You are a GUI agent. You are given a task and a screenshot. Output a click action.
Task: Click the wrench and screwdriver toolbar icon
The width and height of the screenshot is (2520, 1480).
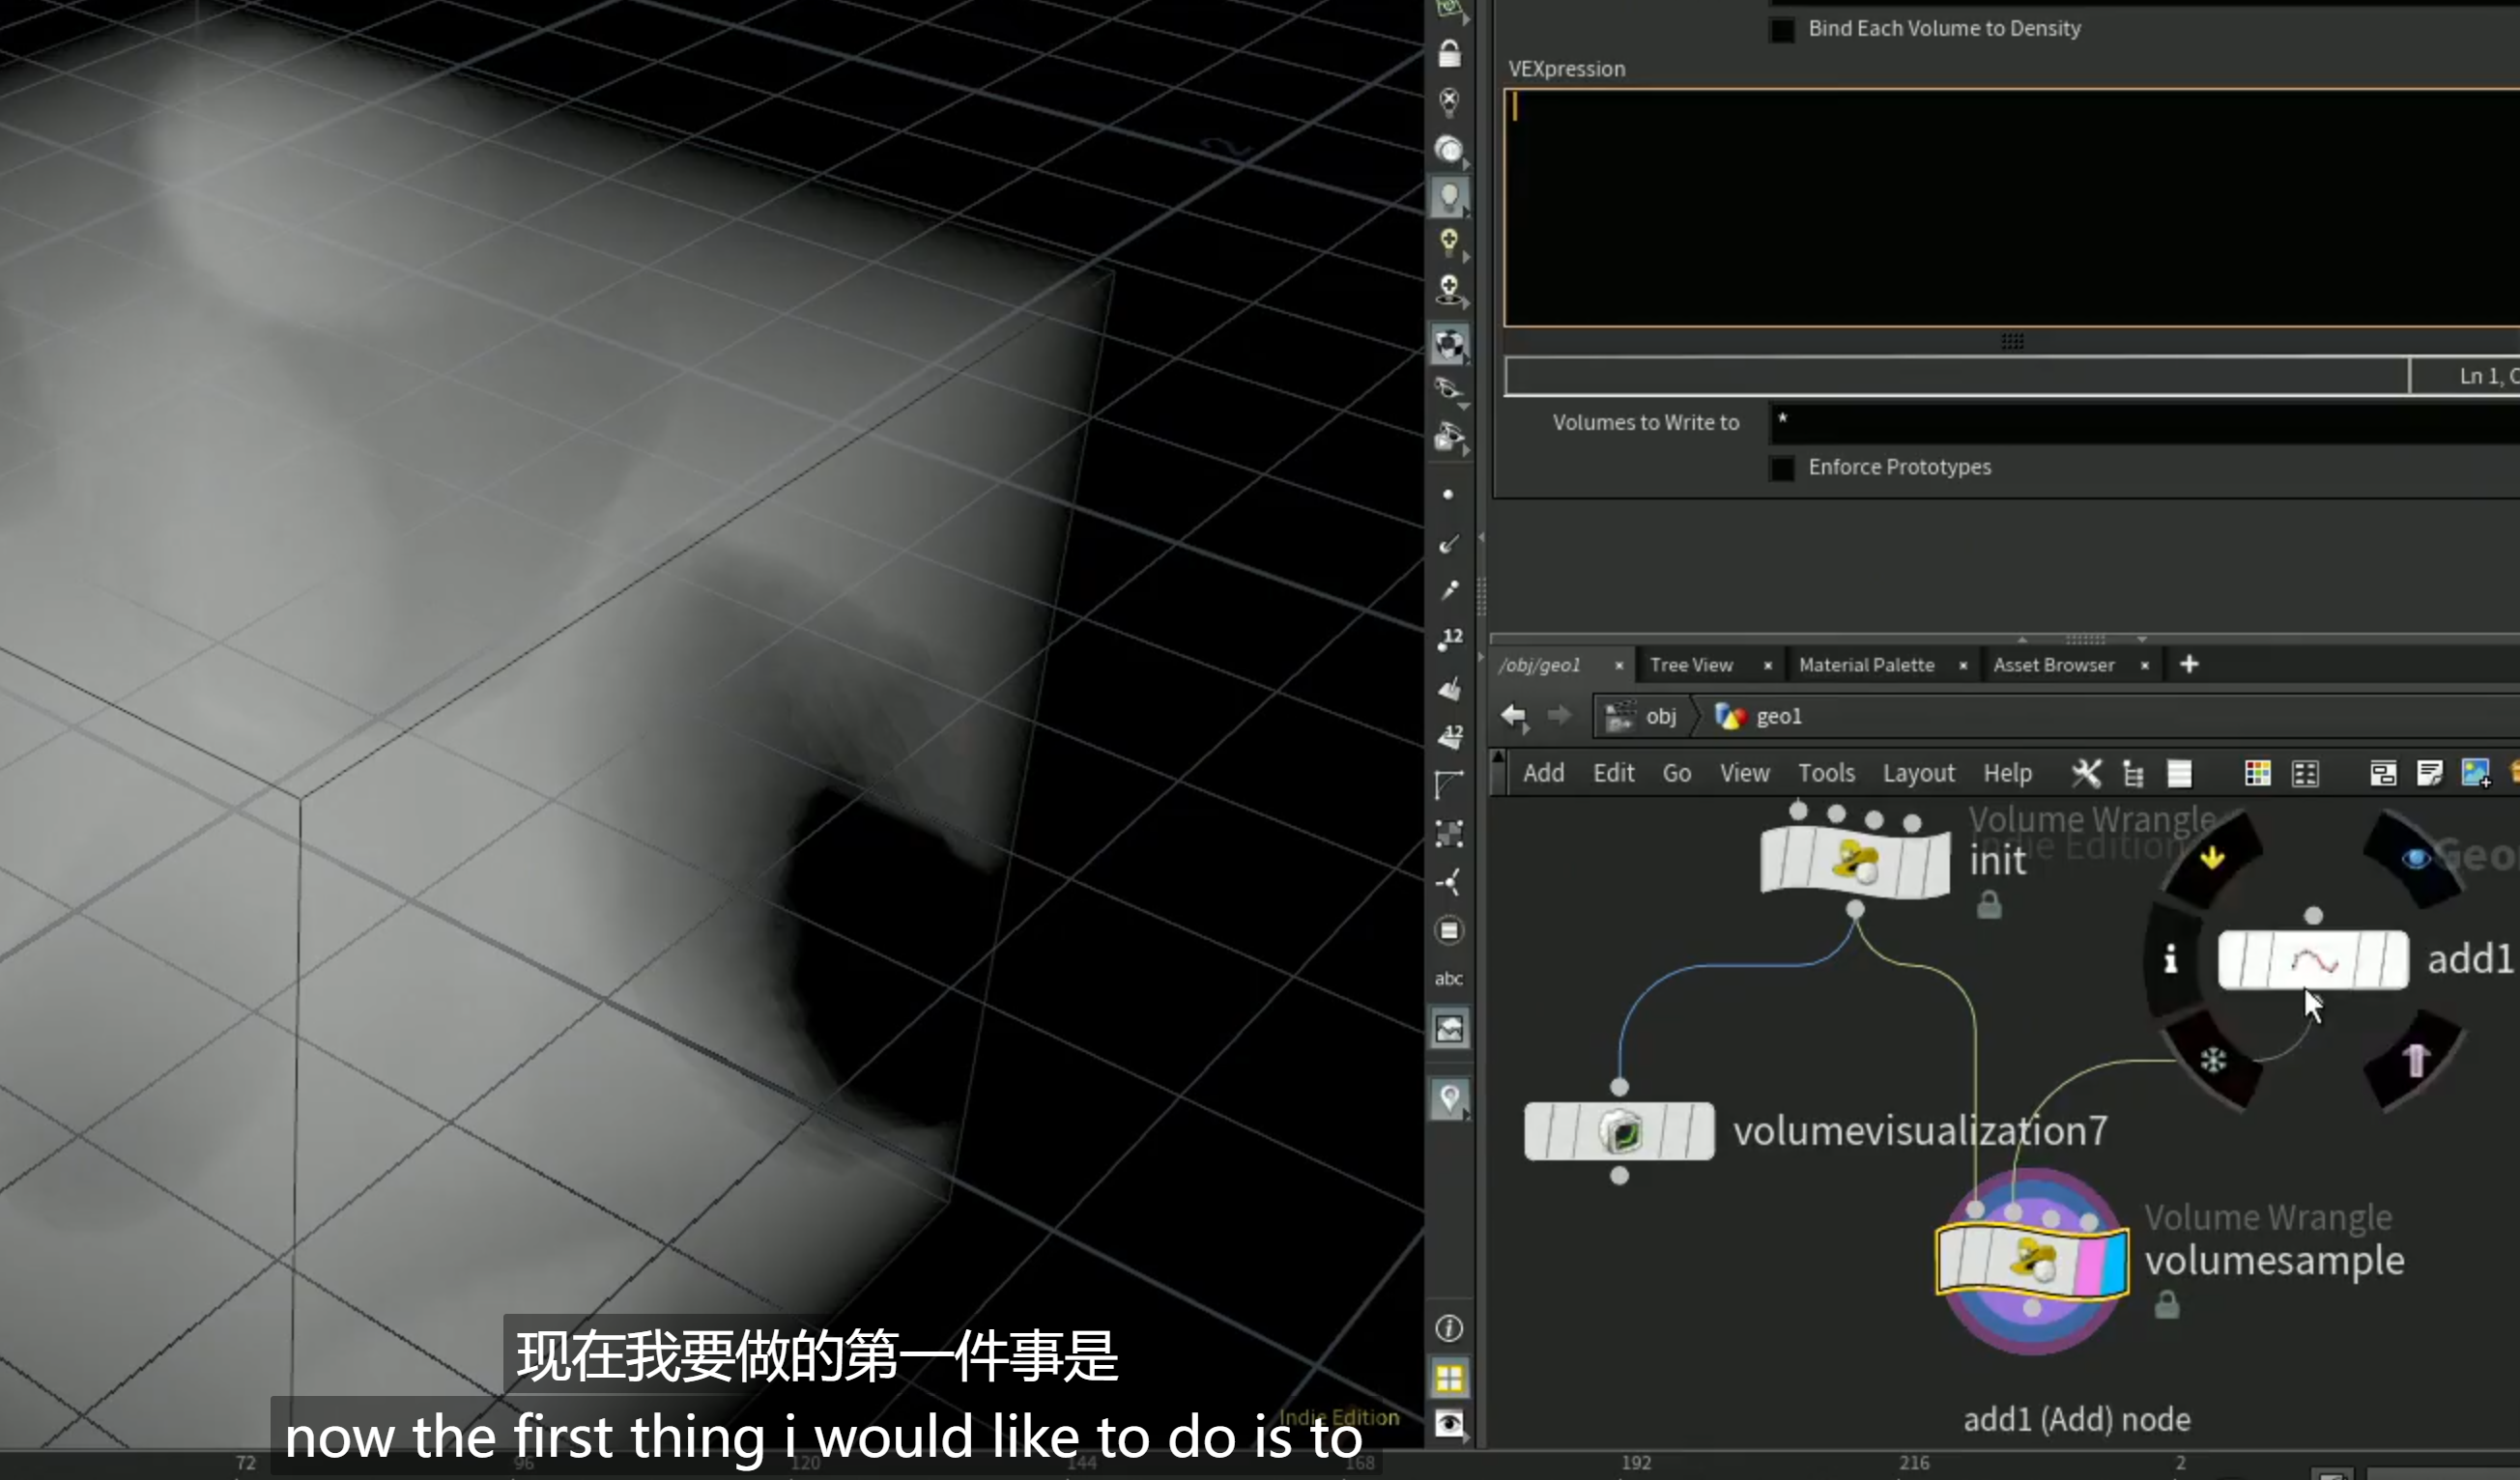2086,774
